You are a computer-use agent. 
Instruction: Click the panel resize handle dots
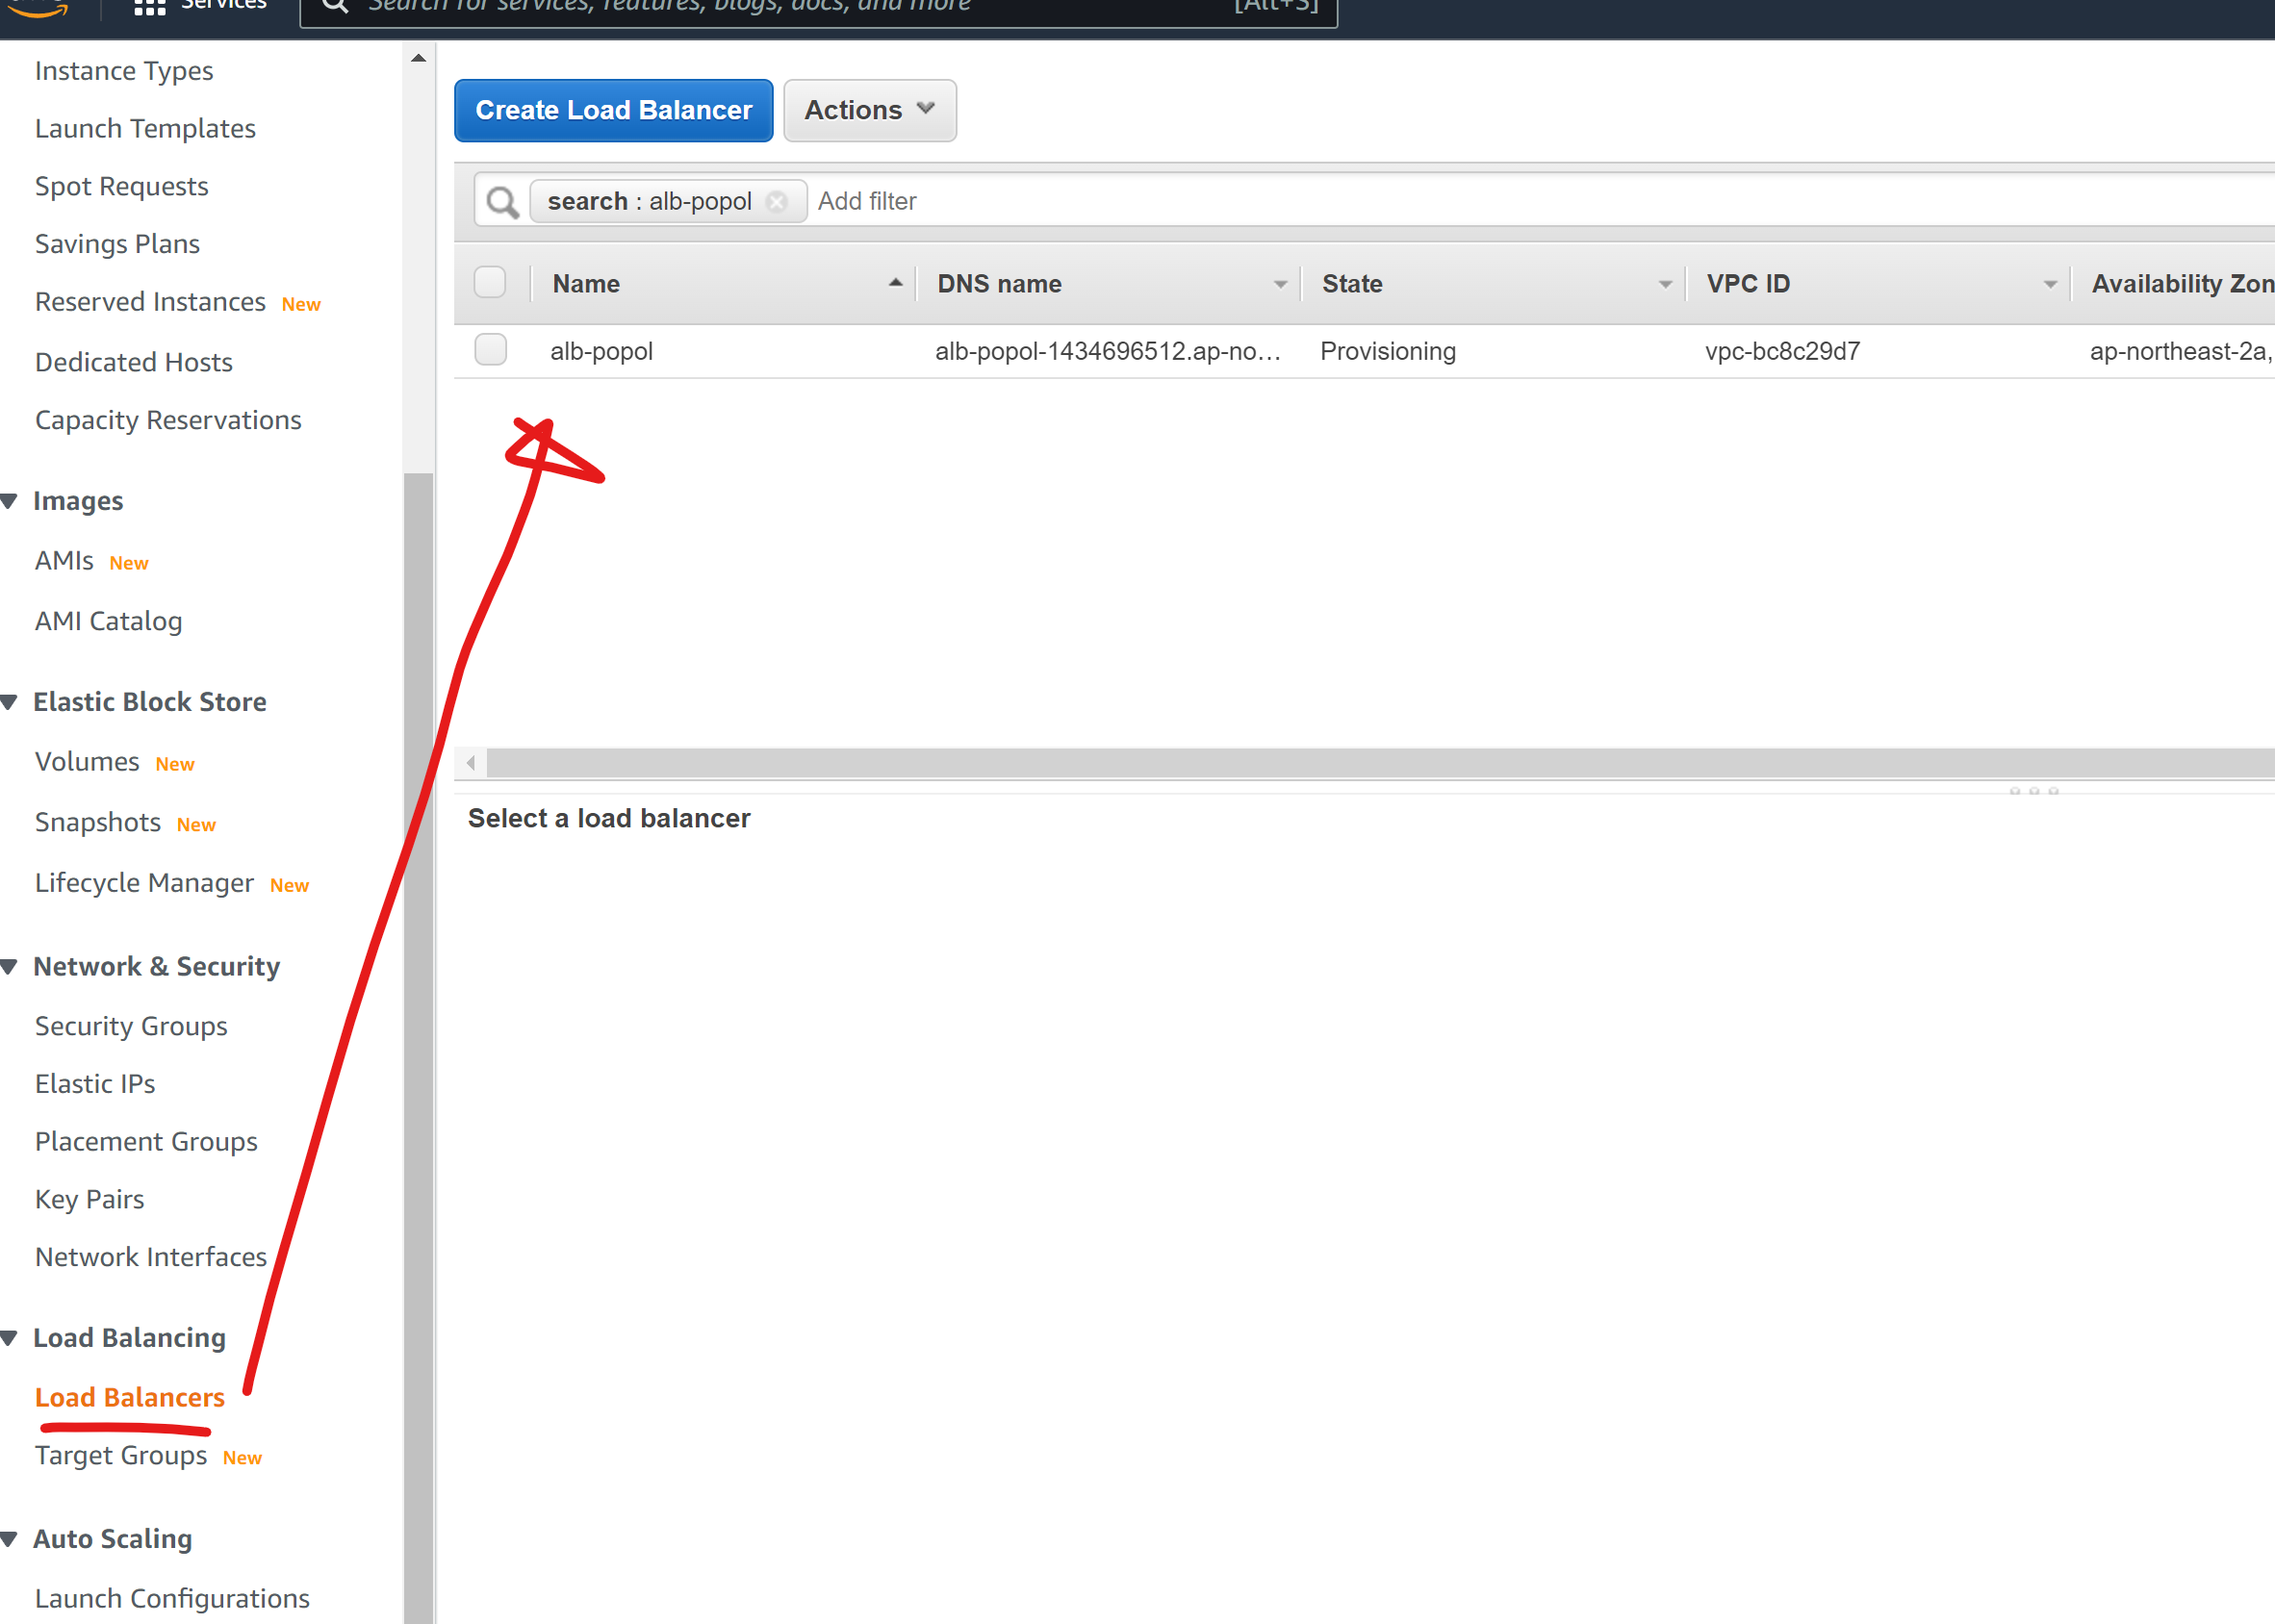(x=2033, y=791)
